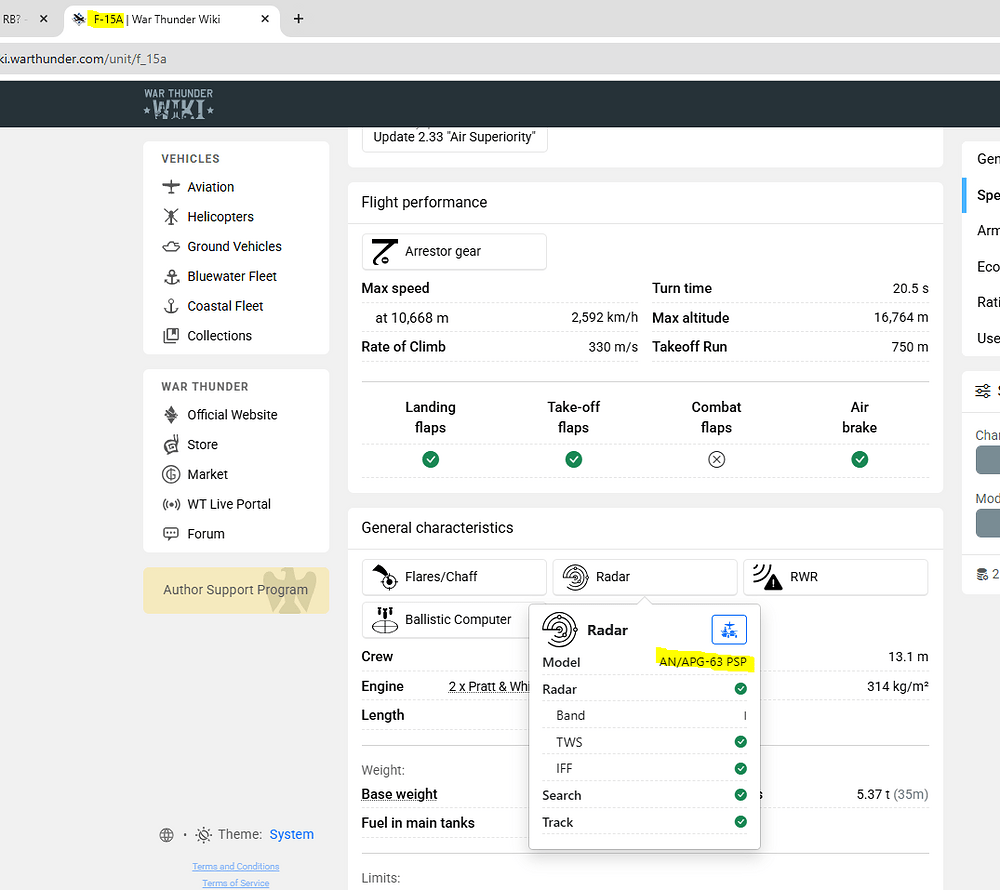This screenshot has height=890, width=1000.
Task: Open the Market link
Action: [207, 474]
